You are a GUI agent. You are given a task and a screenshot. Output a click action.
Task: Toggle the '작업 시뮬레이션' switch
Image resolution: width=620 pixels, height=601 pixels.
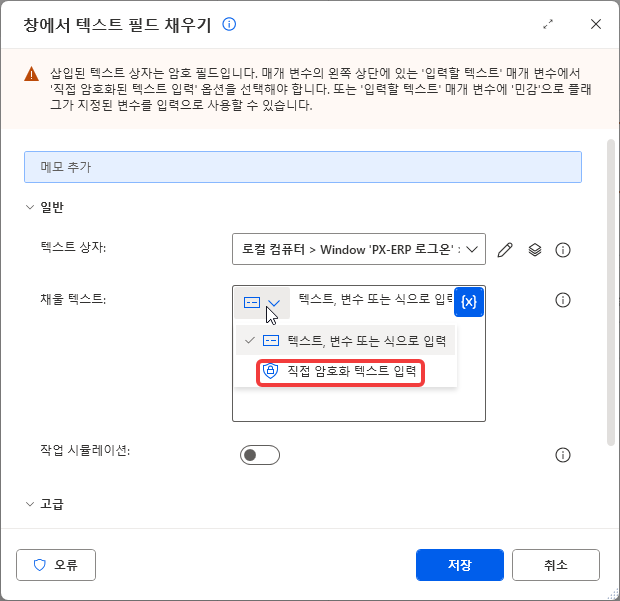[x=260, y=455]
